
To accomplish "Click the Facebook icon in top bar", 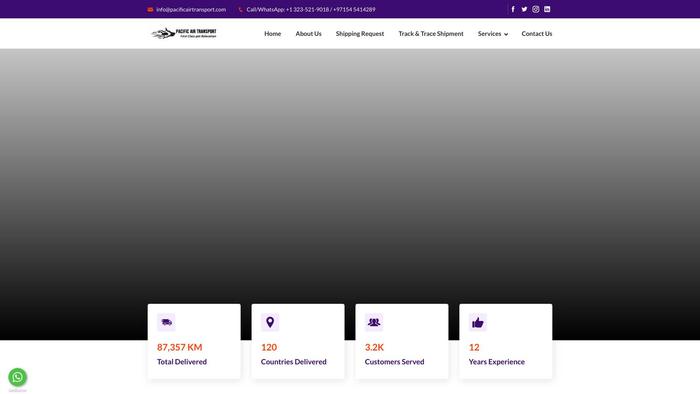I will (x=512, y=9).
